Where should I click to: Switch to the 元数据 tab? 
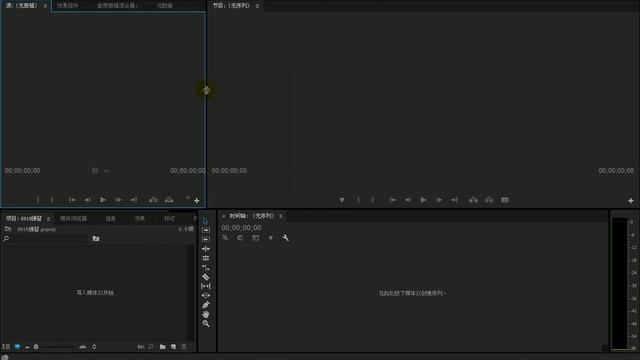click(165, 6)
